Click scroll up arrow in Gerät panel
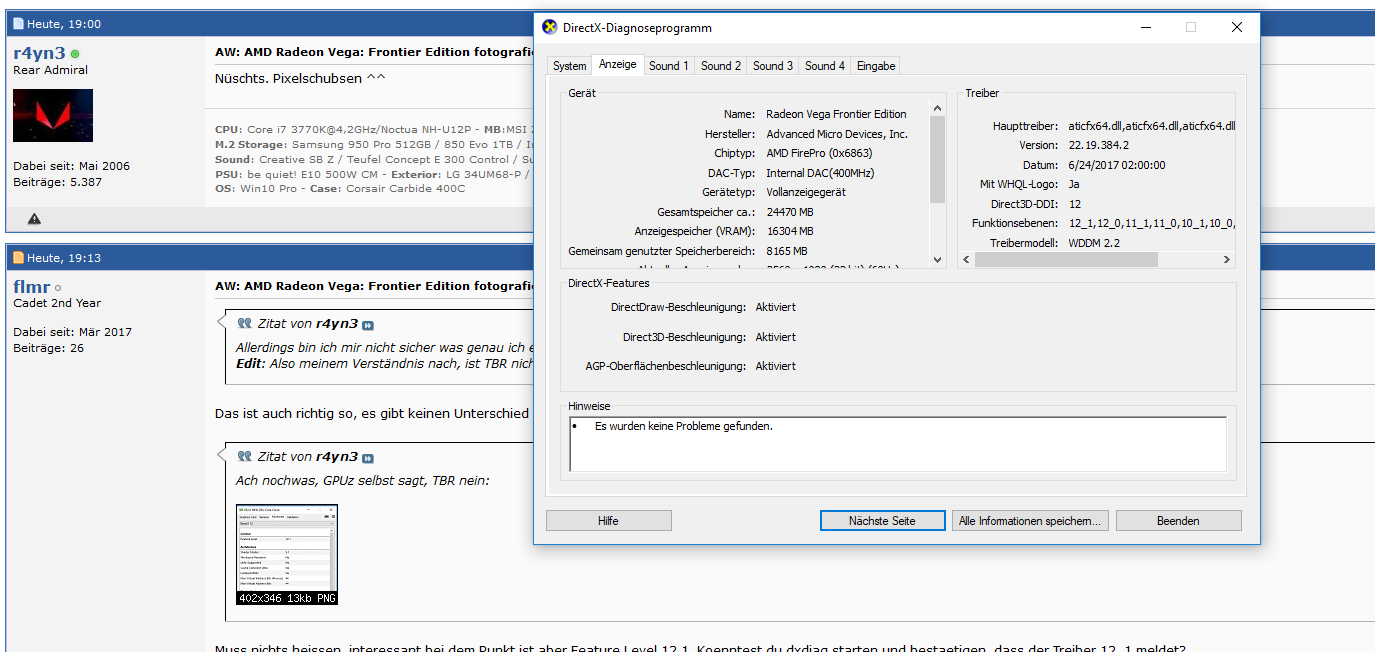1375x652 pixels. [937, 108]
